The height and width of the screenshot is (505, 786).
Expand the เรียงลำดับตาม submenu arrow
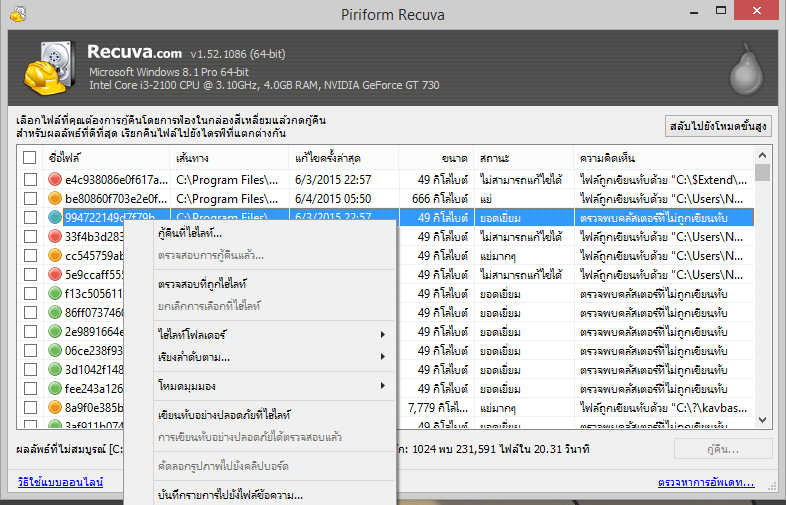382,357
